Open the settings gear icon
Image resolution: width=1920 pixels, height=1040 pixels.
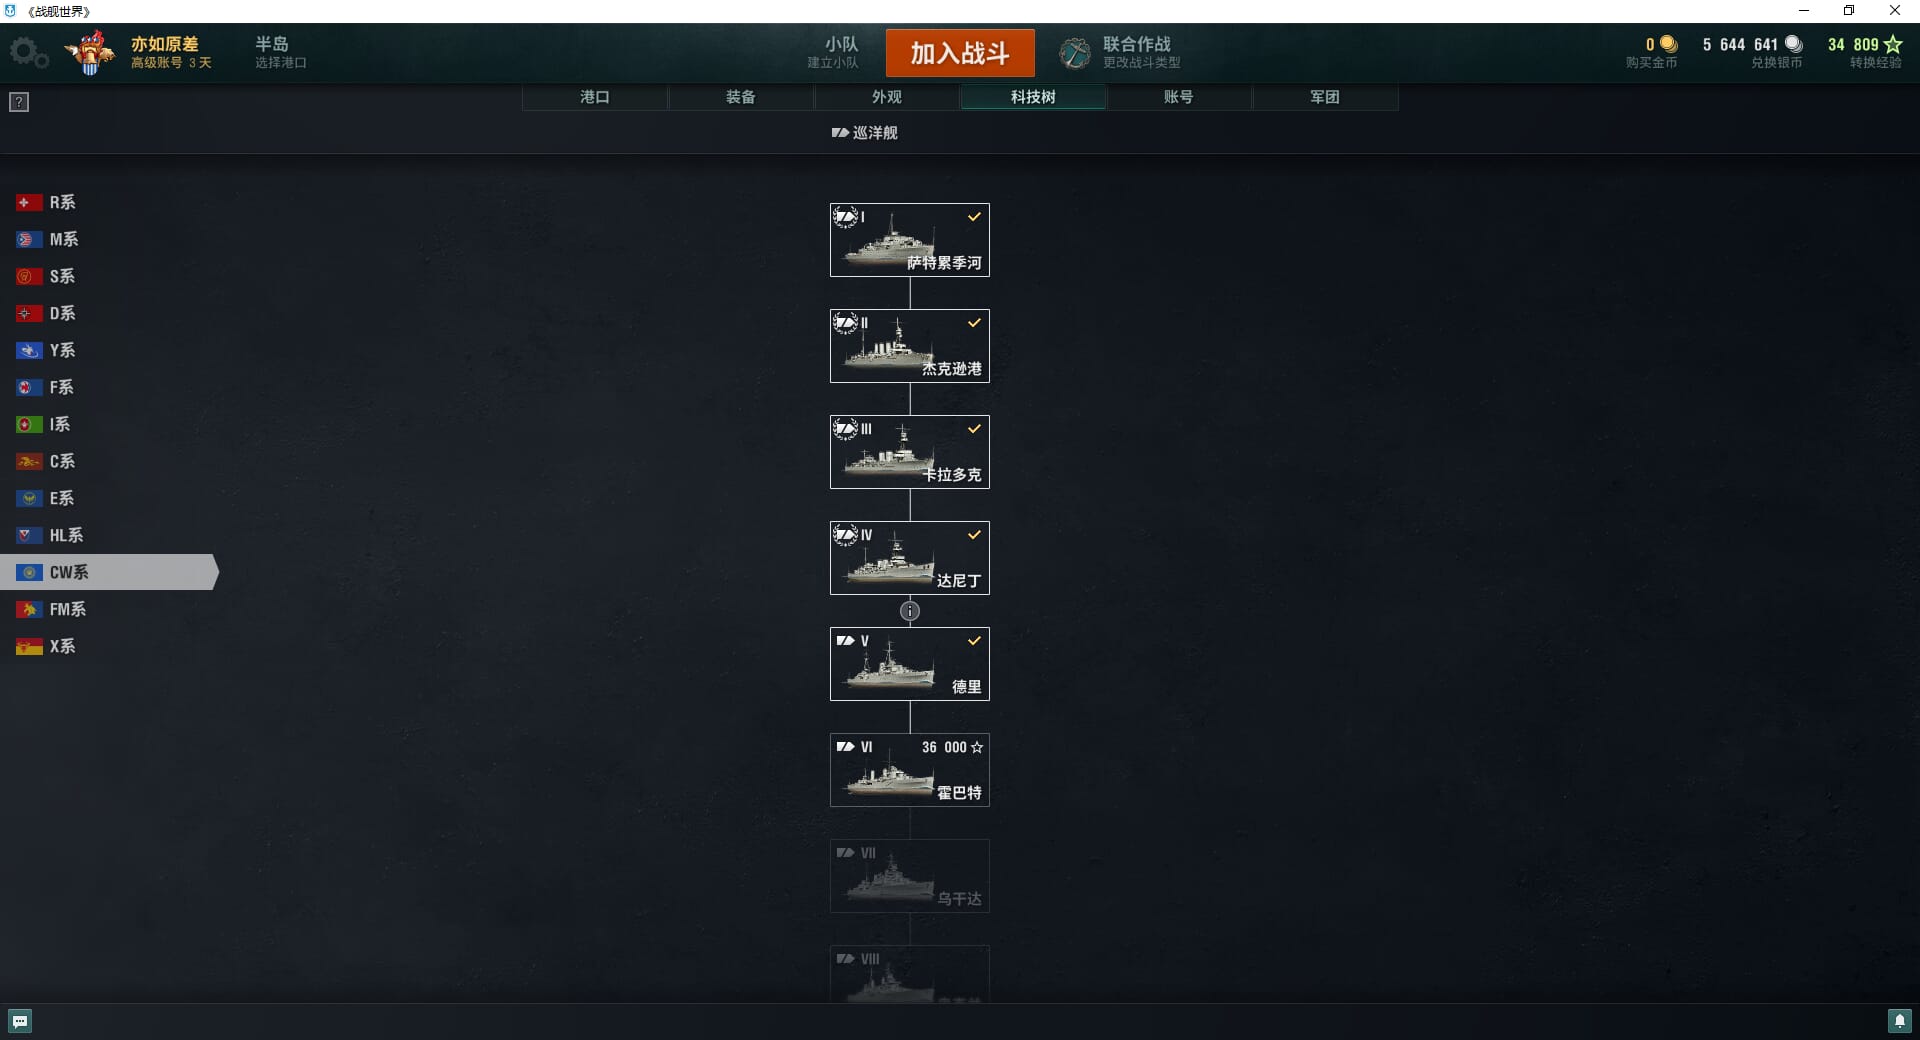tap(27, 52)
